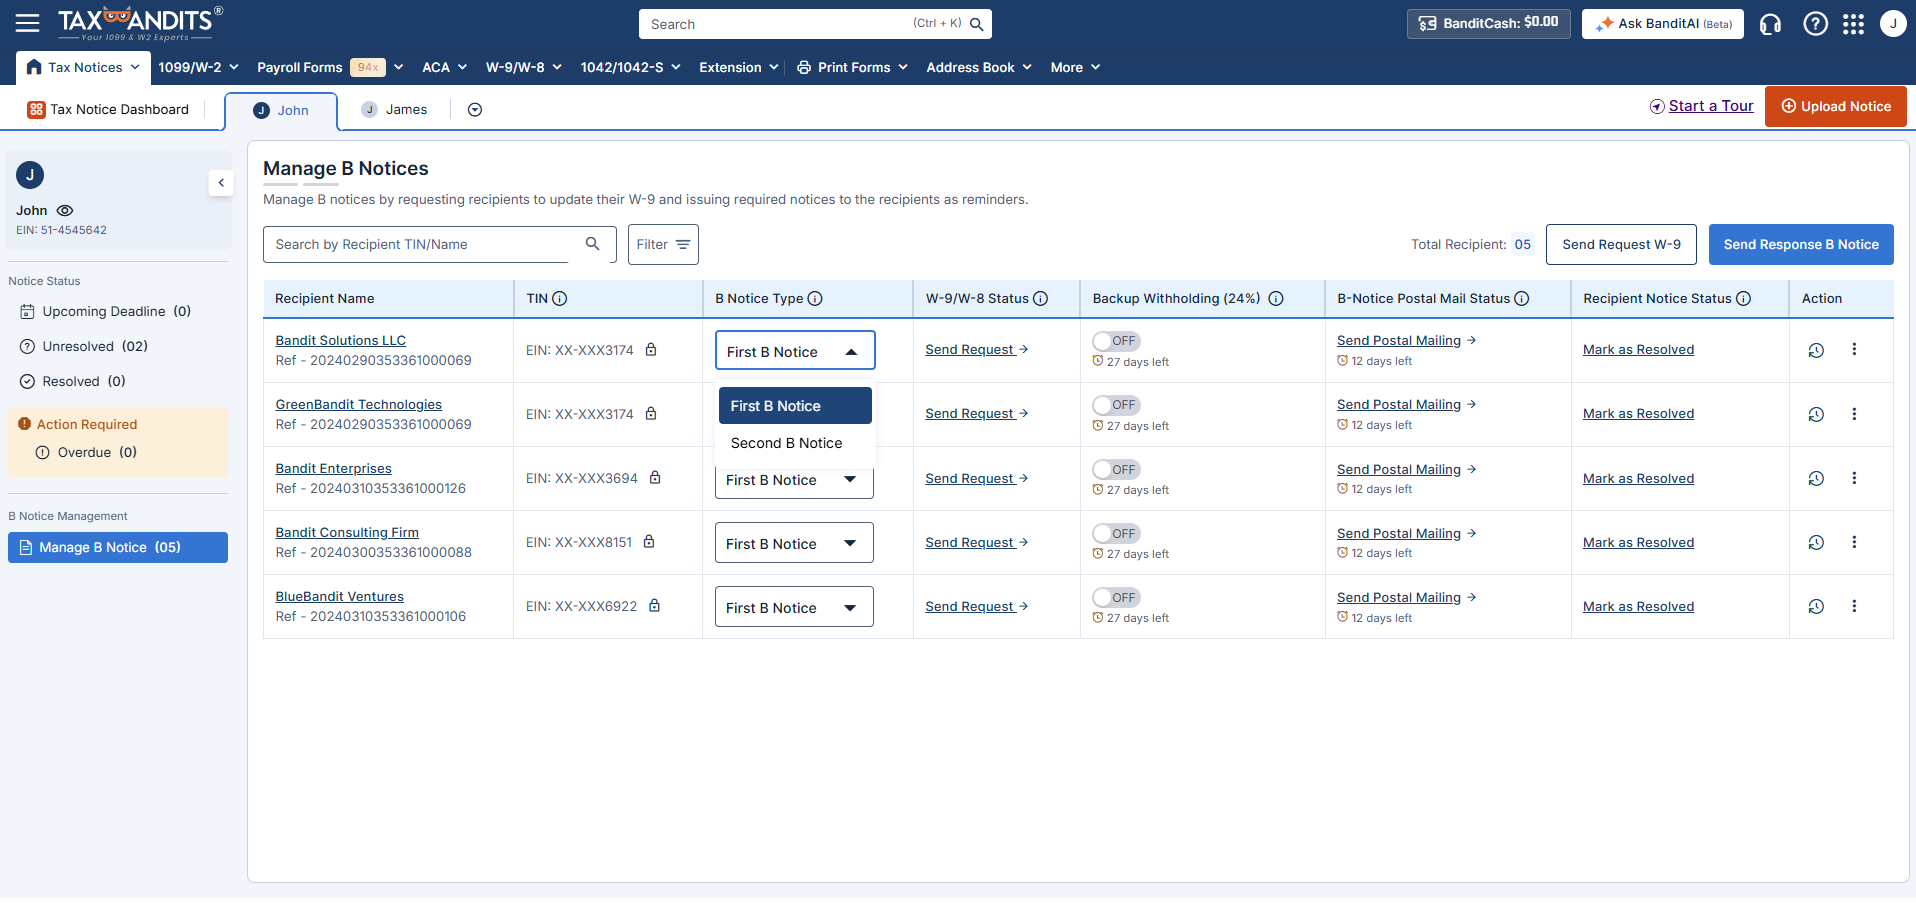Switch to the James payer tab

pyautogui.click(x=395, y=110)
